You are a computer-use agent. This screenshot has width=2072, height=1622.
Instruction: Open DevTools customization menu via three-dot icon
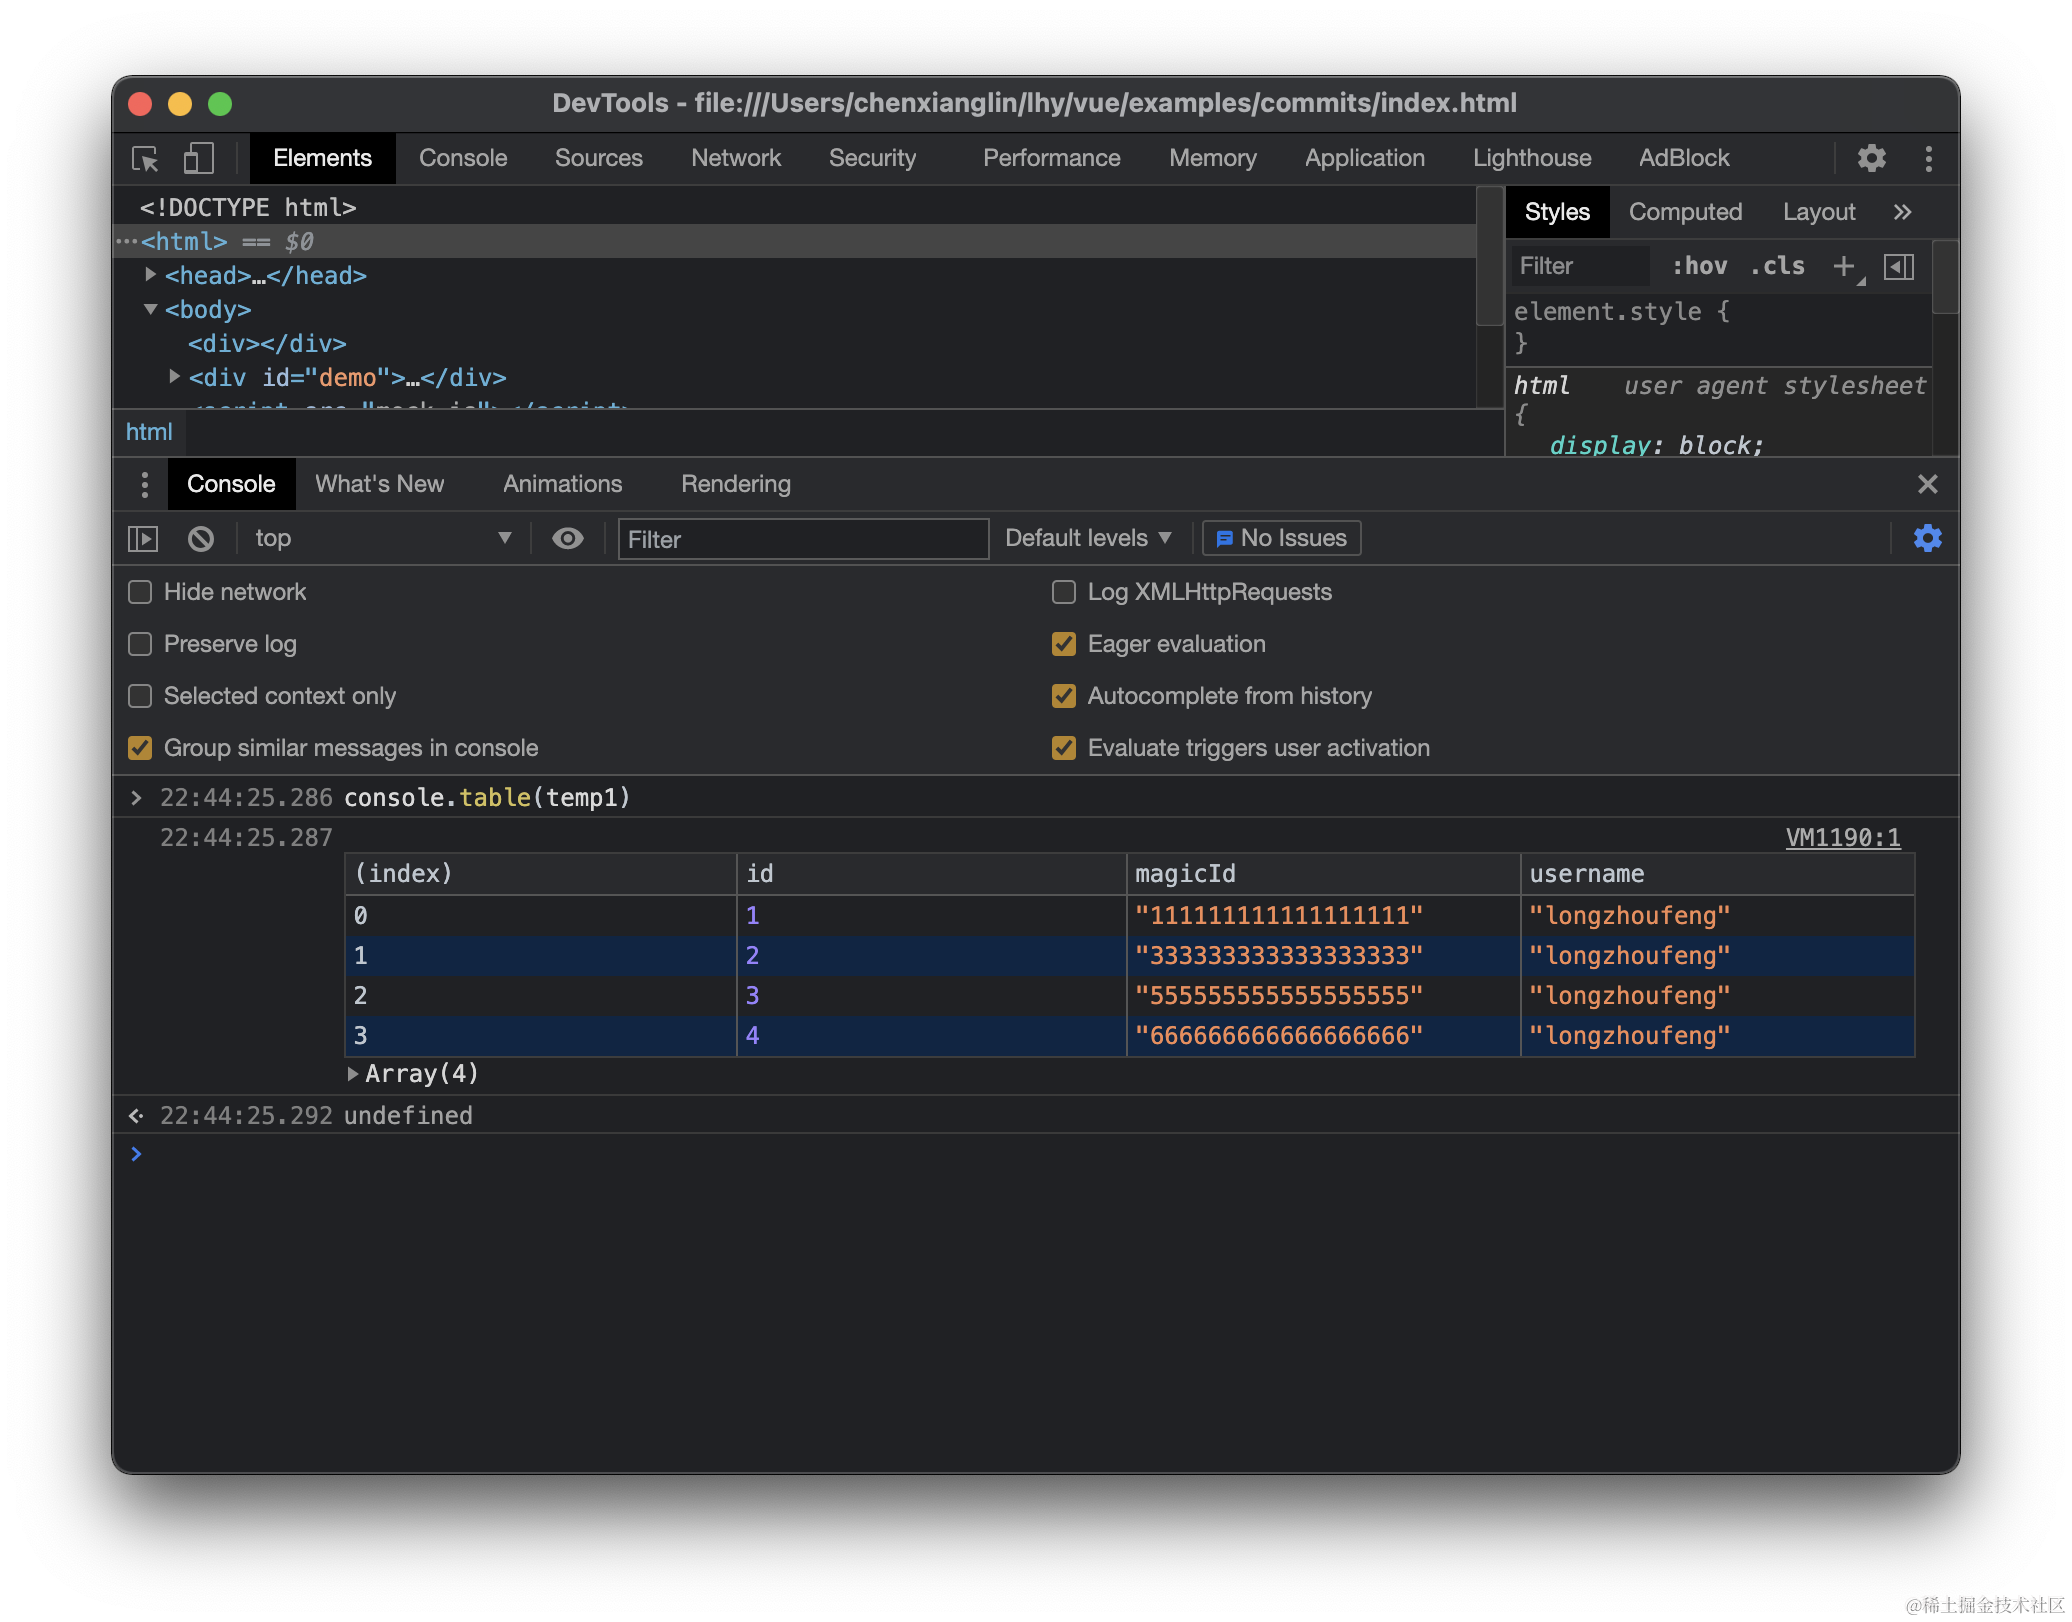pyautogui.click(x=1930, y=158)
